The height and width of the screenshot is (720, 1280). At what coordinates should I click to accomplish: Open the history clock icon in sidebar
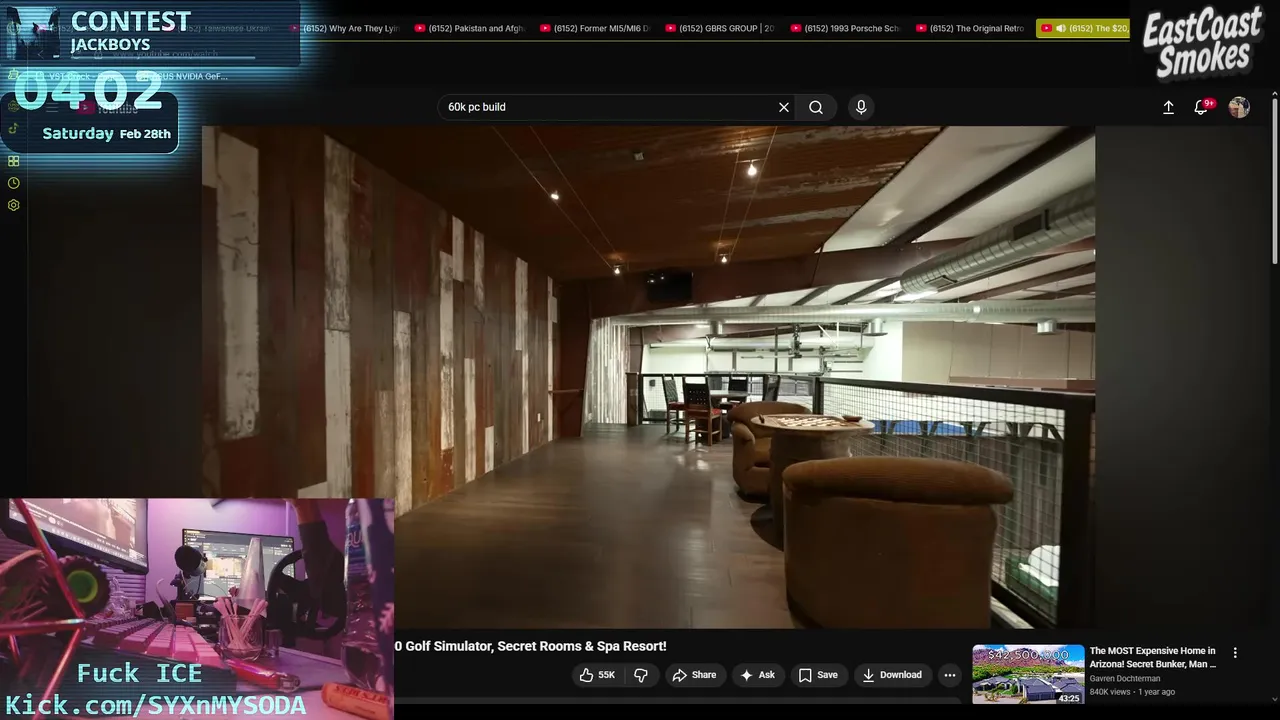coord(13,183)
